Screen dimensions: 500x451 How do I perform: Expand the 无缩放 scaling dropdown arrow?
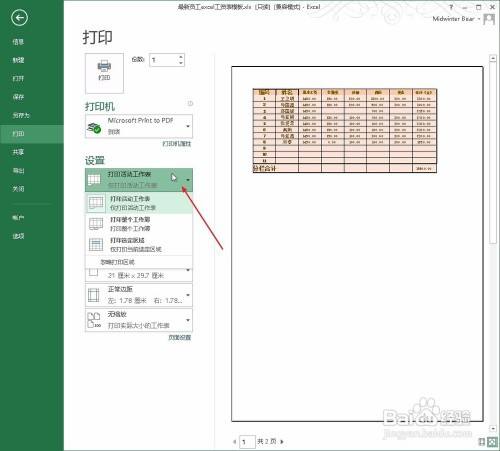(188, 320)
